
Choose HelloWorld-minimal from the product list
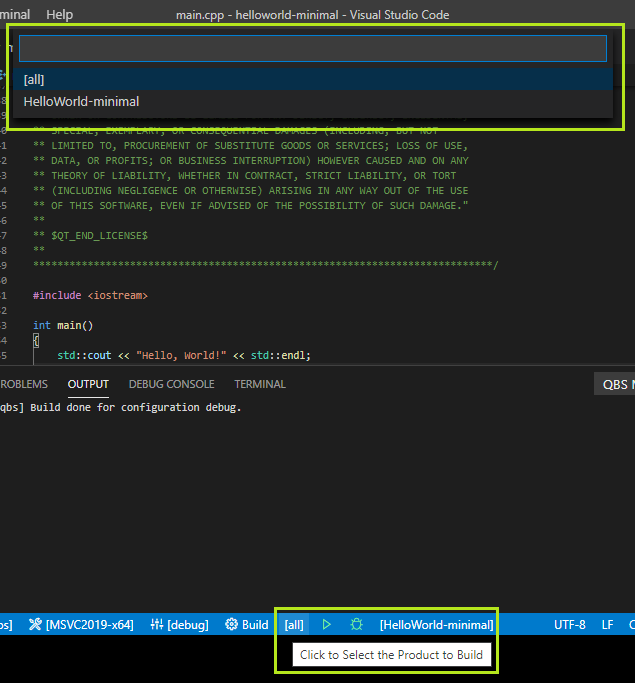tap(81, 101)
